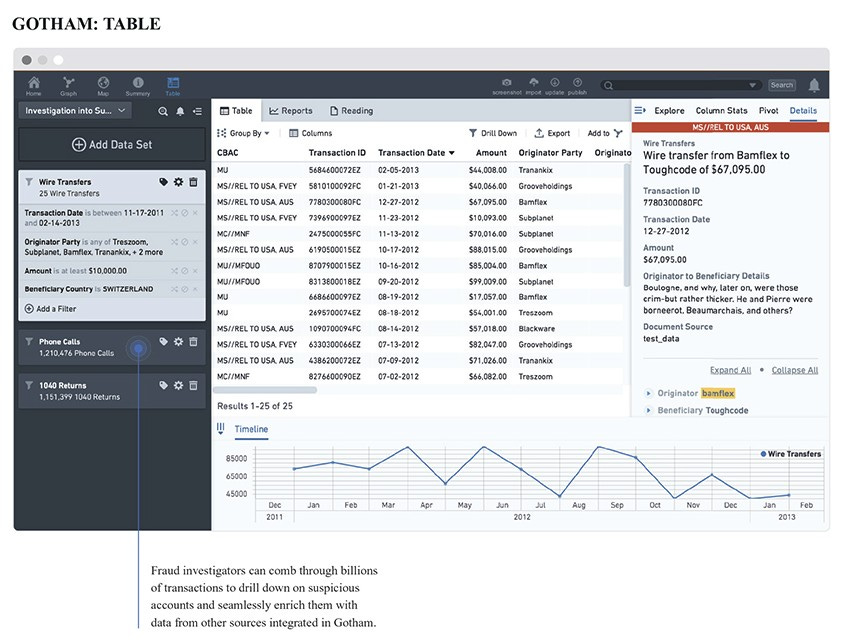Open the Pivot tab
The width and height of the screenshot is (841, 642).
[x=768, y=110]
